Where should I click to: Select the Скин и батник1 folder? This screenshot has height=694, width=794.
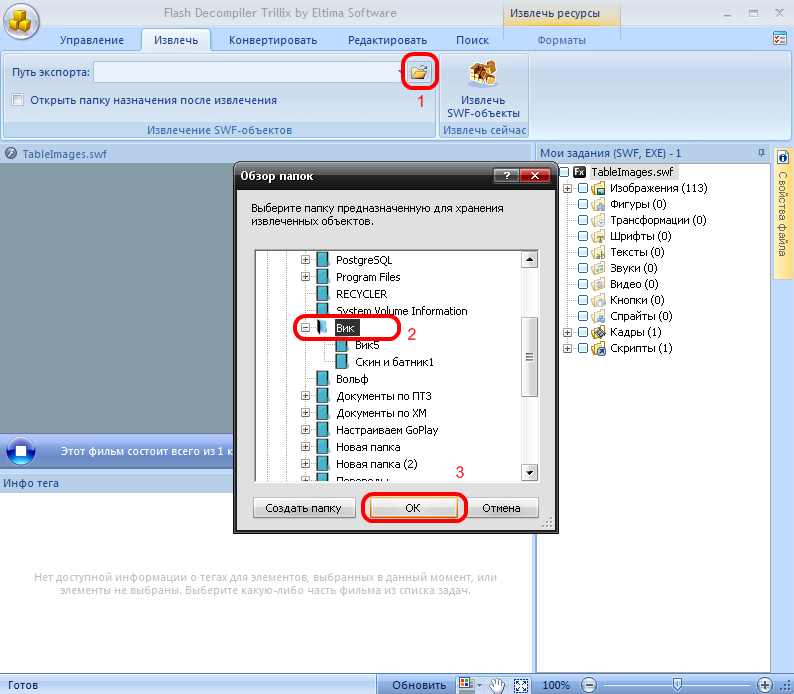394,362
